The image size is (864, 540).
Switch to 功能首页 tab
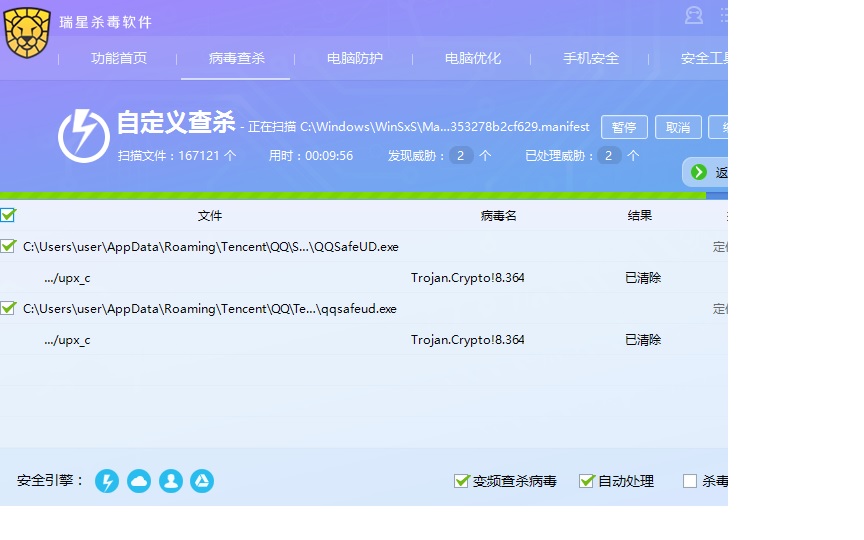tap(119, 58)
